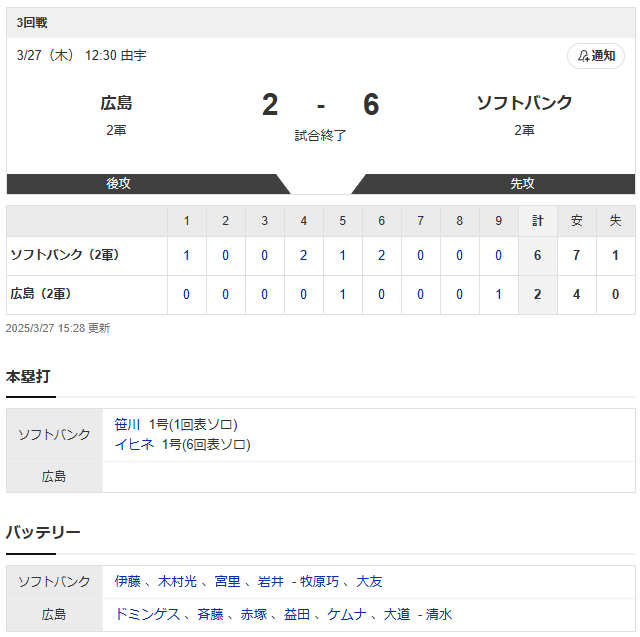Open pitcher link 岩井
Image resolution: width=640 pixels, height=637 pixels.
click(x=270, y=582)
